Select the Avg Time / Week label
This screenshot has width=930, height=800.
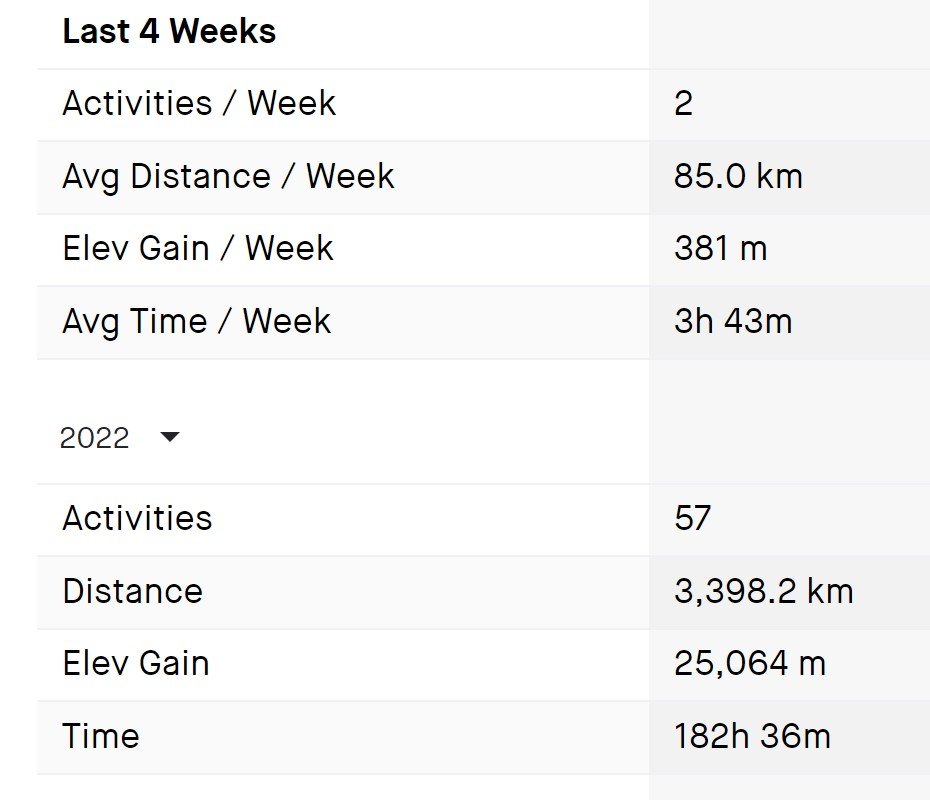(196, 322)
